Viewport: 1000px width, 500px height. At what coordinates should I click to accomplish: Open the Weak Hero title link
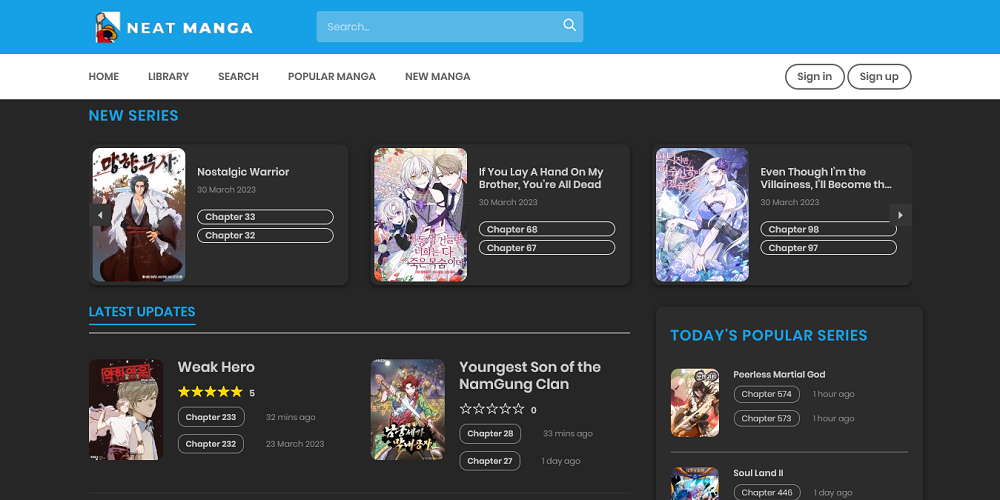pyautogui.click(x=216, y=367)
